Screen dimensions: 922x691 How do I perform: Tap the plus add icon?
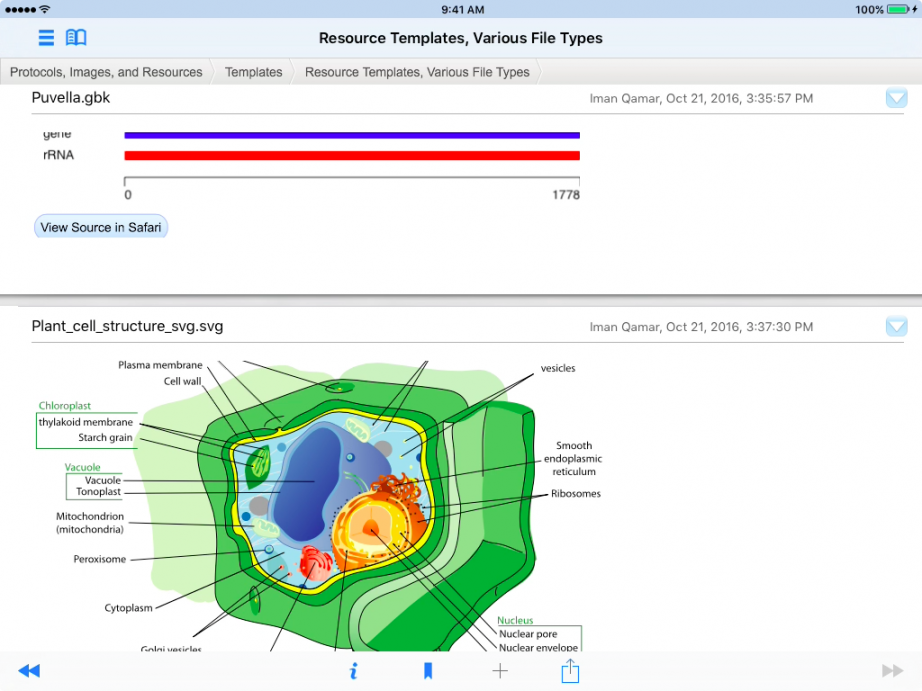pyautogui.click(x=500, y=671)
